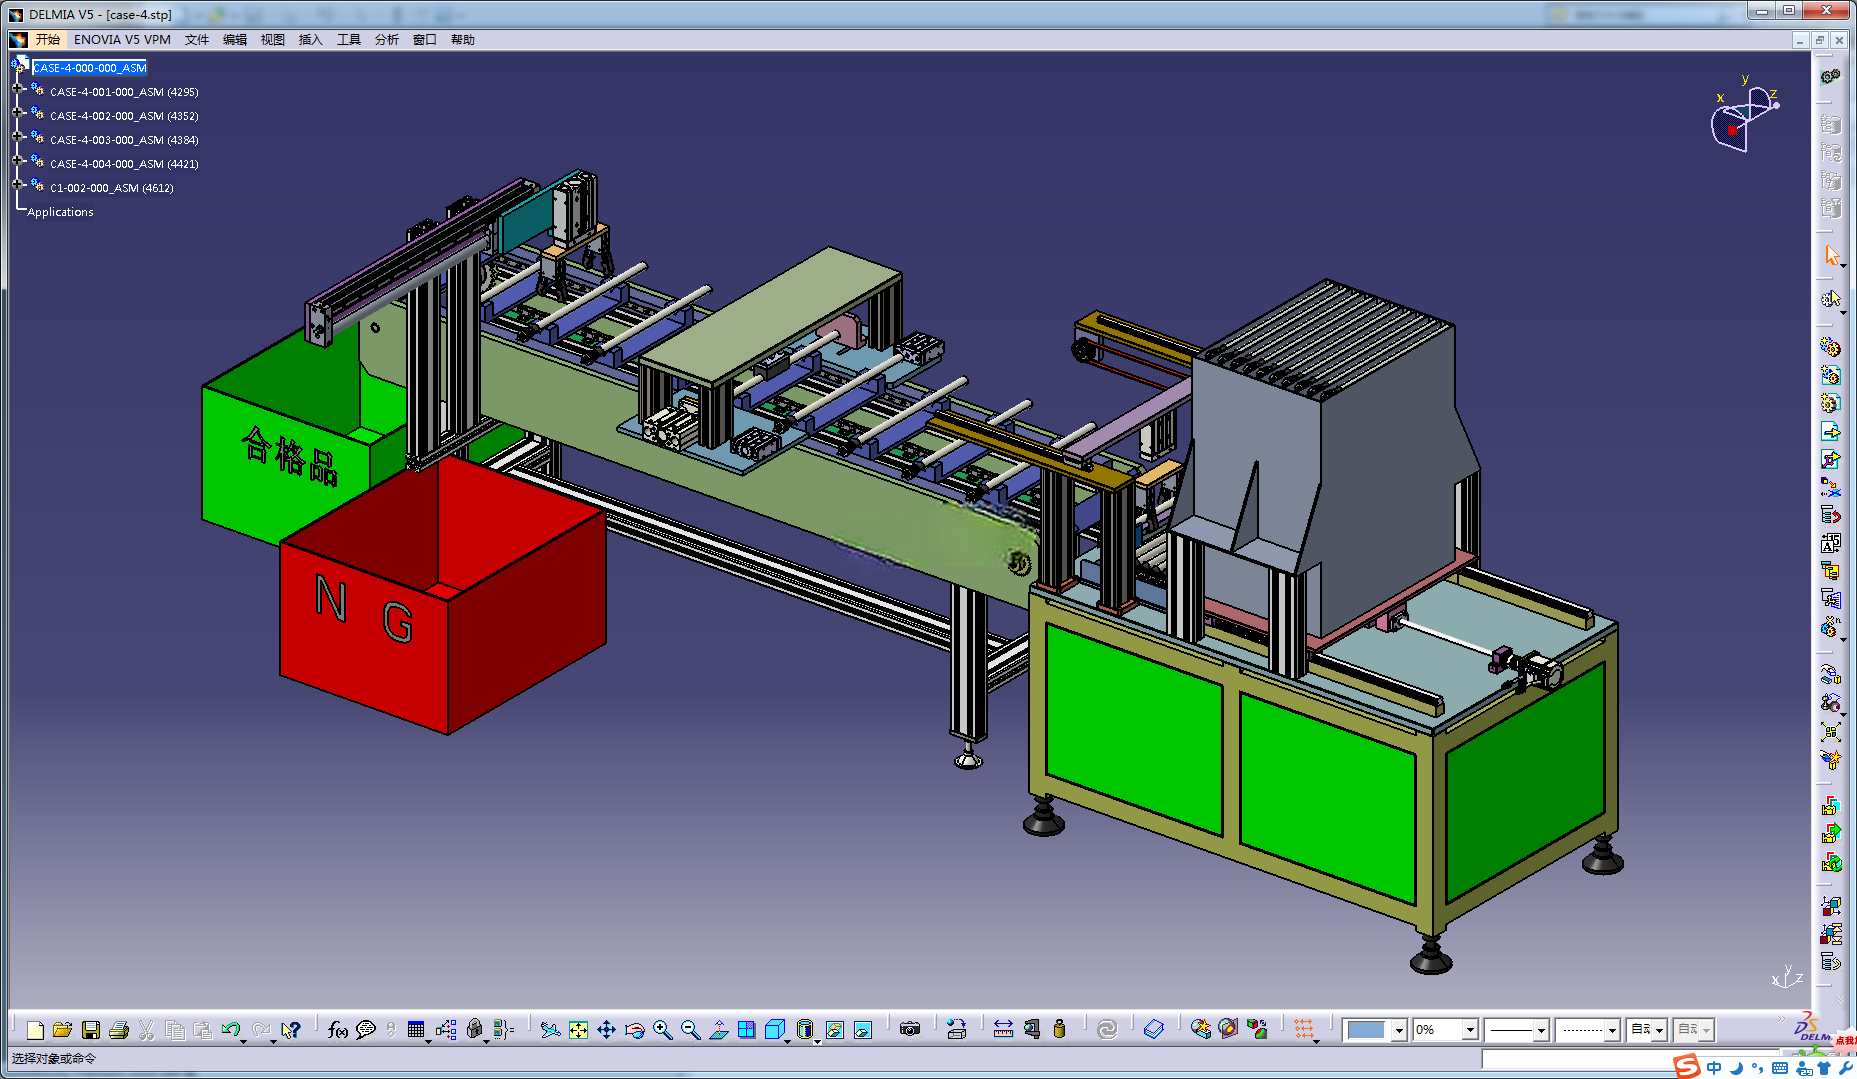The image size is (1857, 1079).
Task: Click the Zoom In magnifier icon
Action: coord(662,1029)
